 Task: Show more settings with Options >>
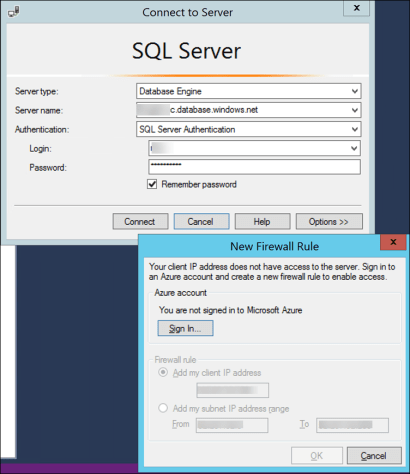pyautogui.click(x=329, y=222)
